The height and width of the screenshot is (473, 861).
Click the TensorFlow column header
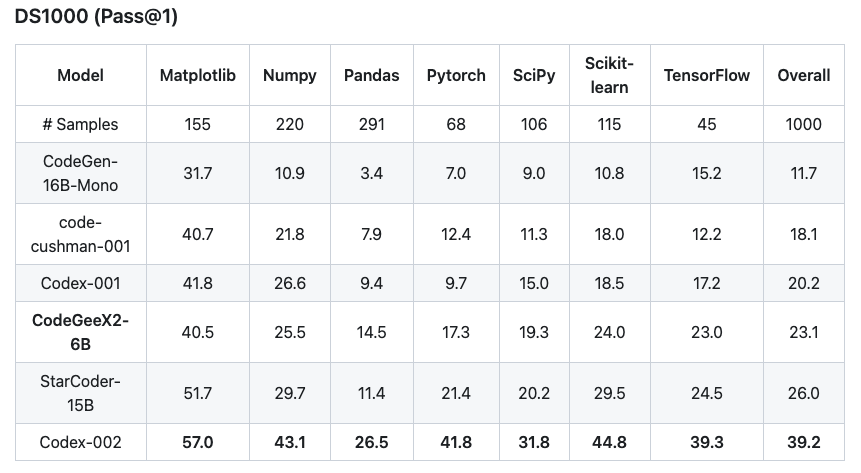click(707, 75)
